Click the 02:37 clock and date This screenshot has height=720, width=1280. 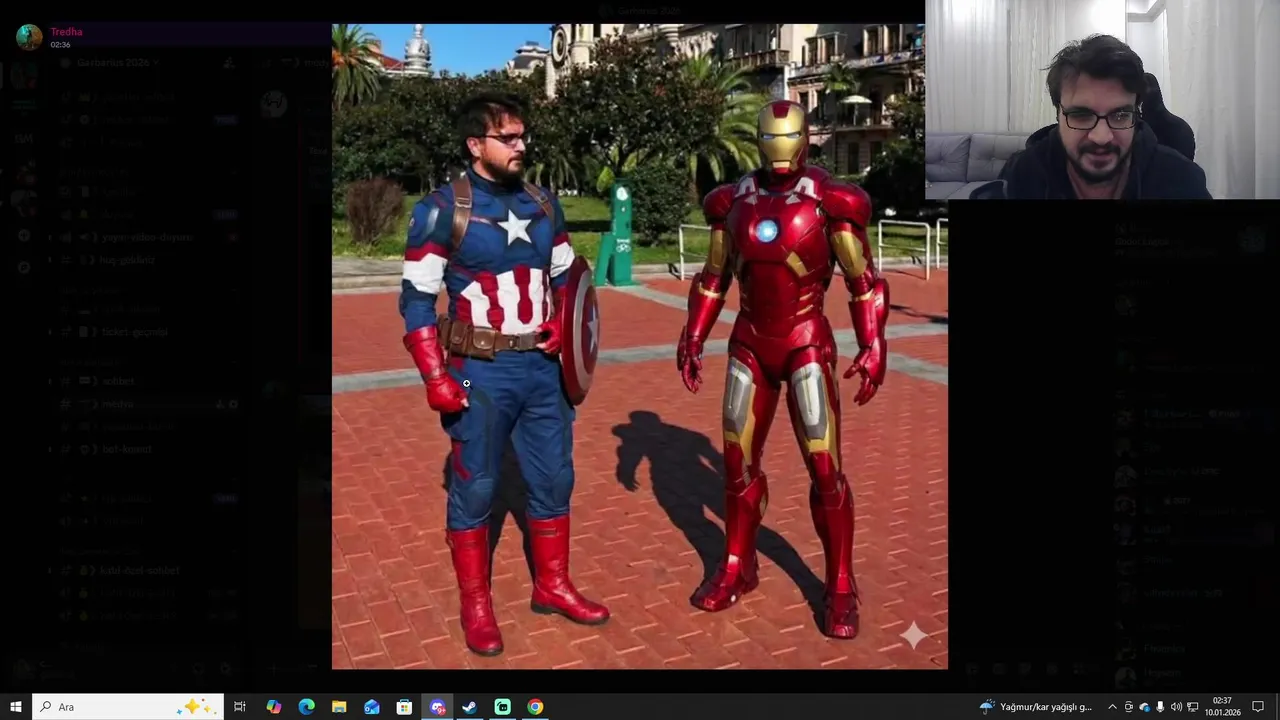tap(1222, 707)
